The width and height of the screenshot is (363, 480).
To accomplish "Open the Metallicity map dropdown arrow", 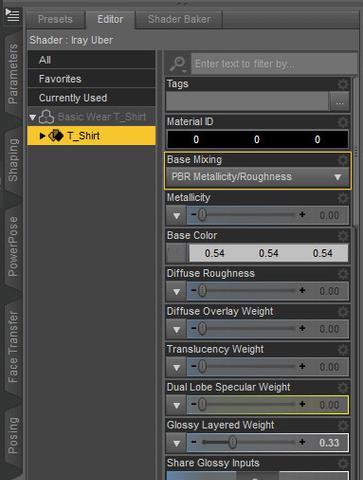I will coord(177,215).
